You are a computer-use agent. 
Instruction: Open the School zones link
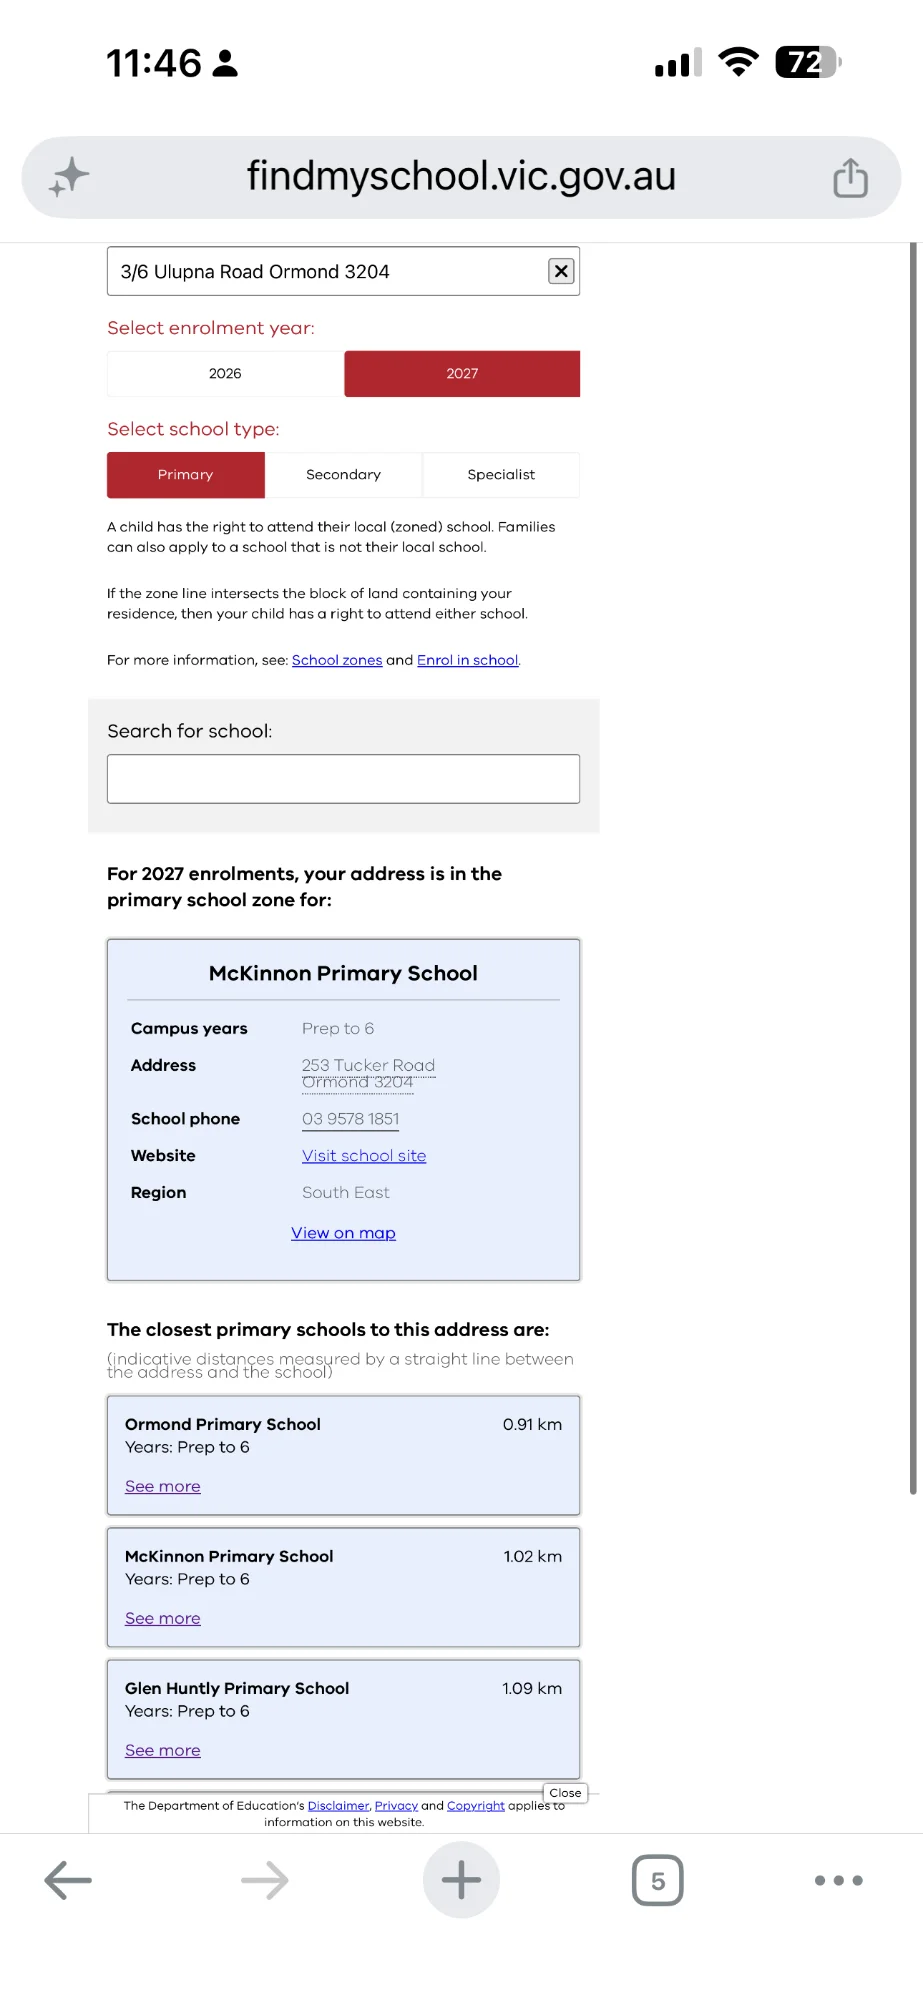(337, 660)
